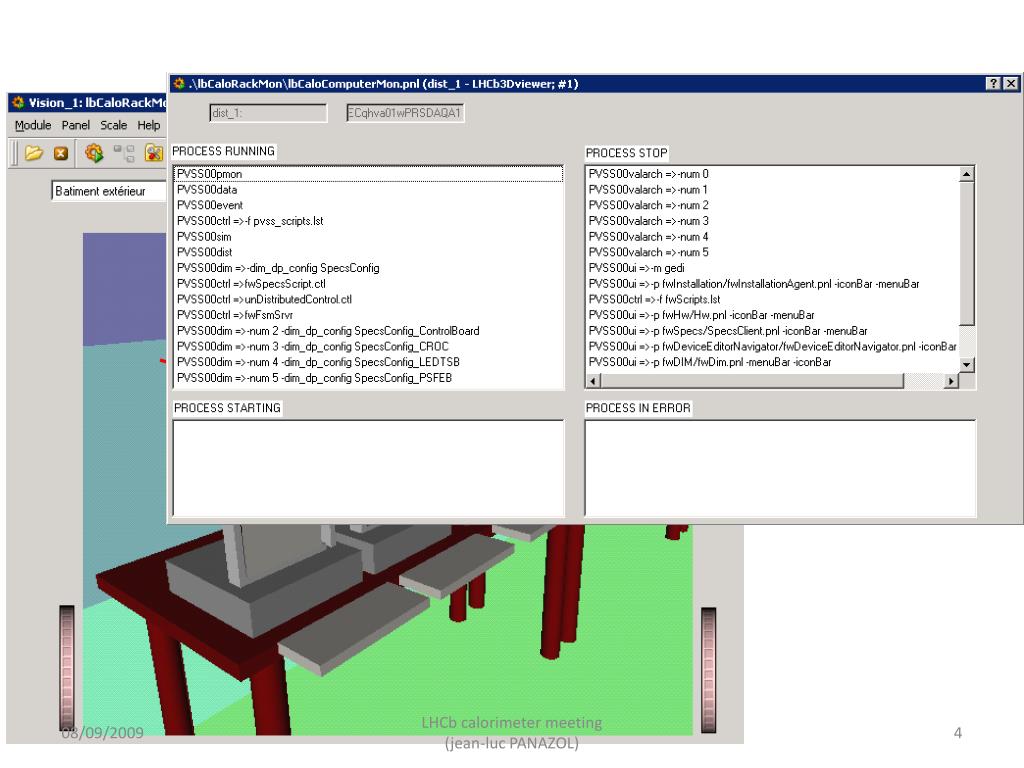Click the open folder icon in Vision toolbar
The width and height of the screenshot is (1024, 768).
point(34,153)
